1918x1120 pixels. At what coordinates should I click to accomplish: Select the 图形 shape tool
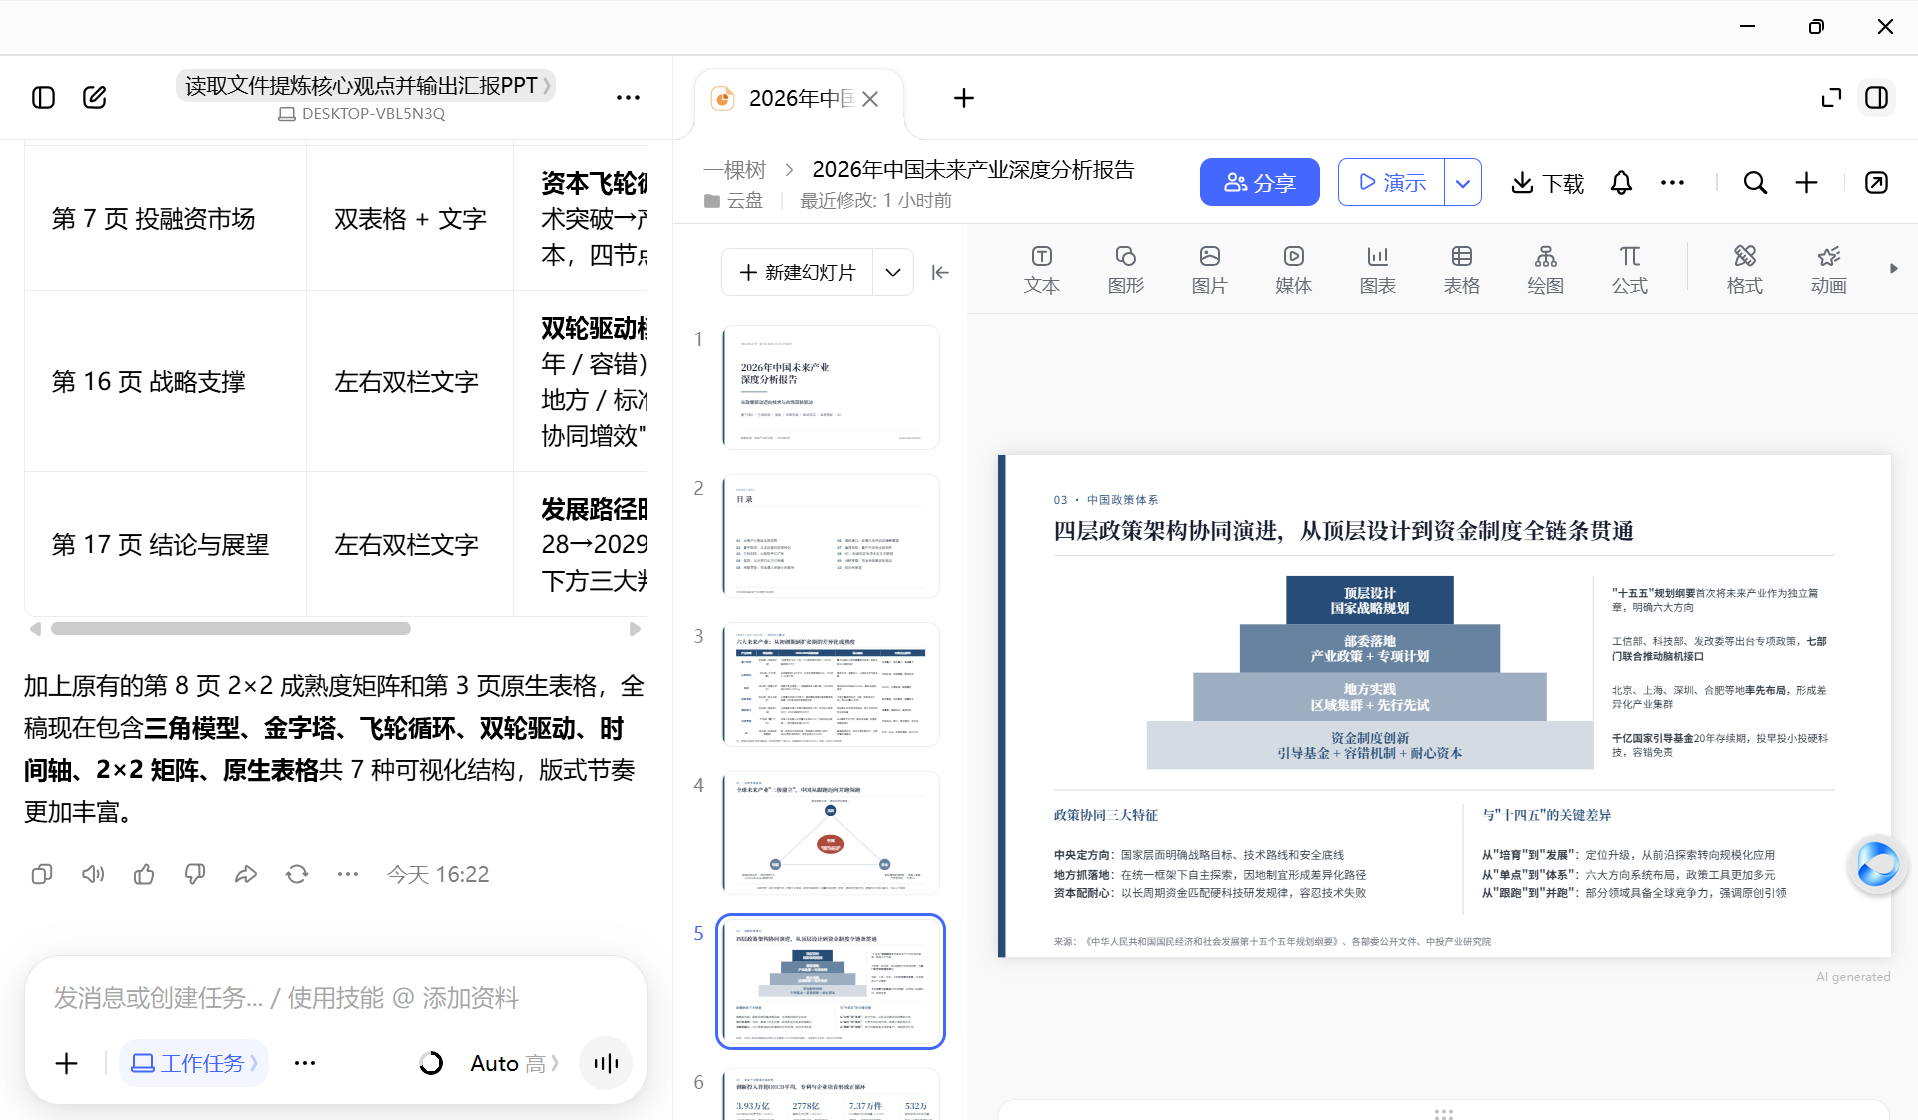(x=1125, y=270)
